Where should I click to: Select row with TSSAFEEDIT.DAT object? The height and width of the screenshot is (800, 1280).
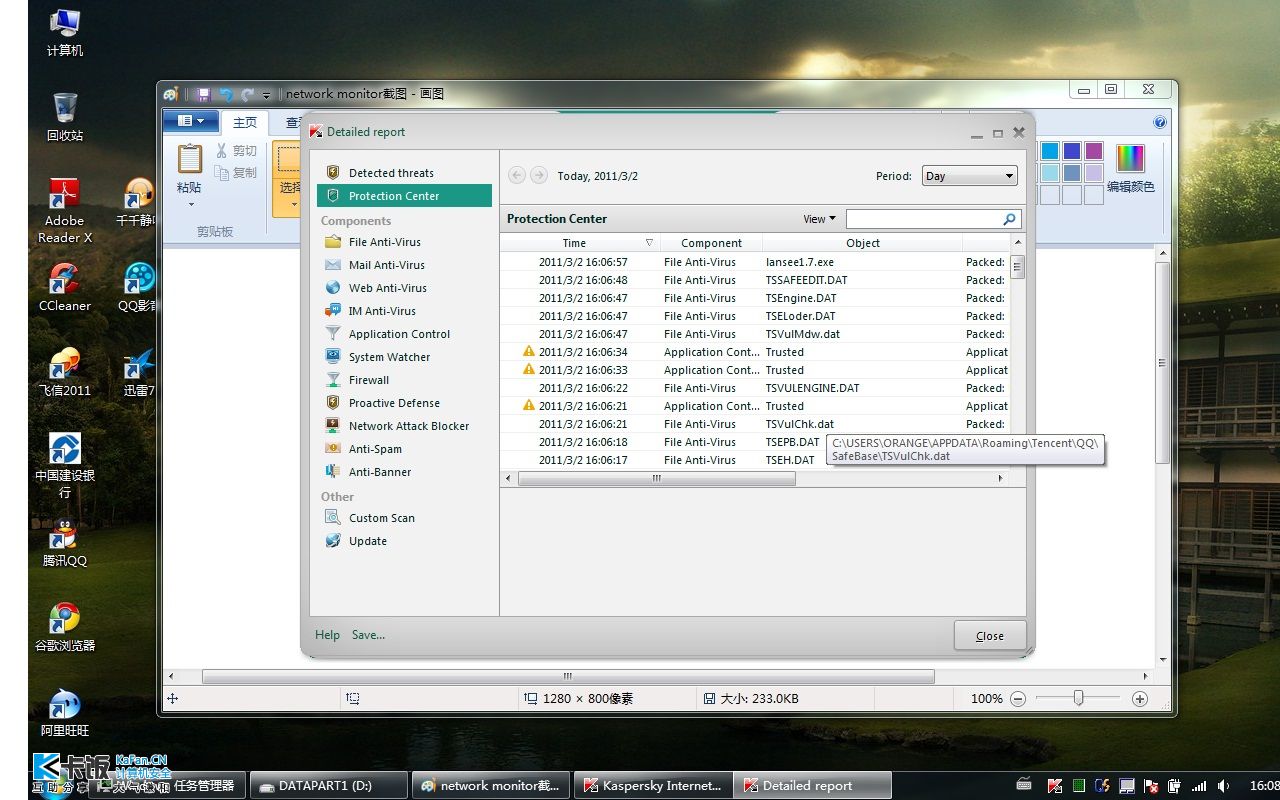tap(755, 280)
